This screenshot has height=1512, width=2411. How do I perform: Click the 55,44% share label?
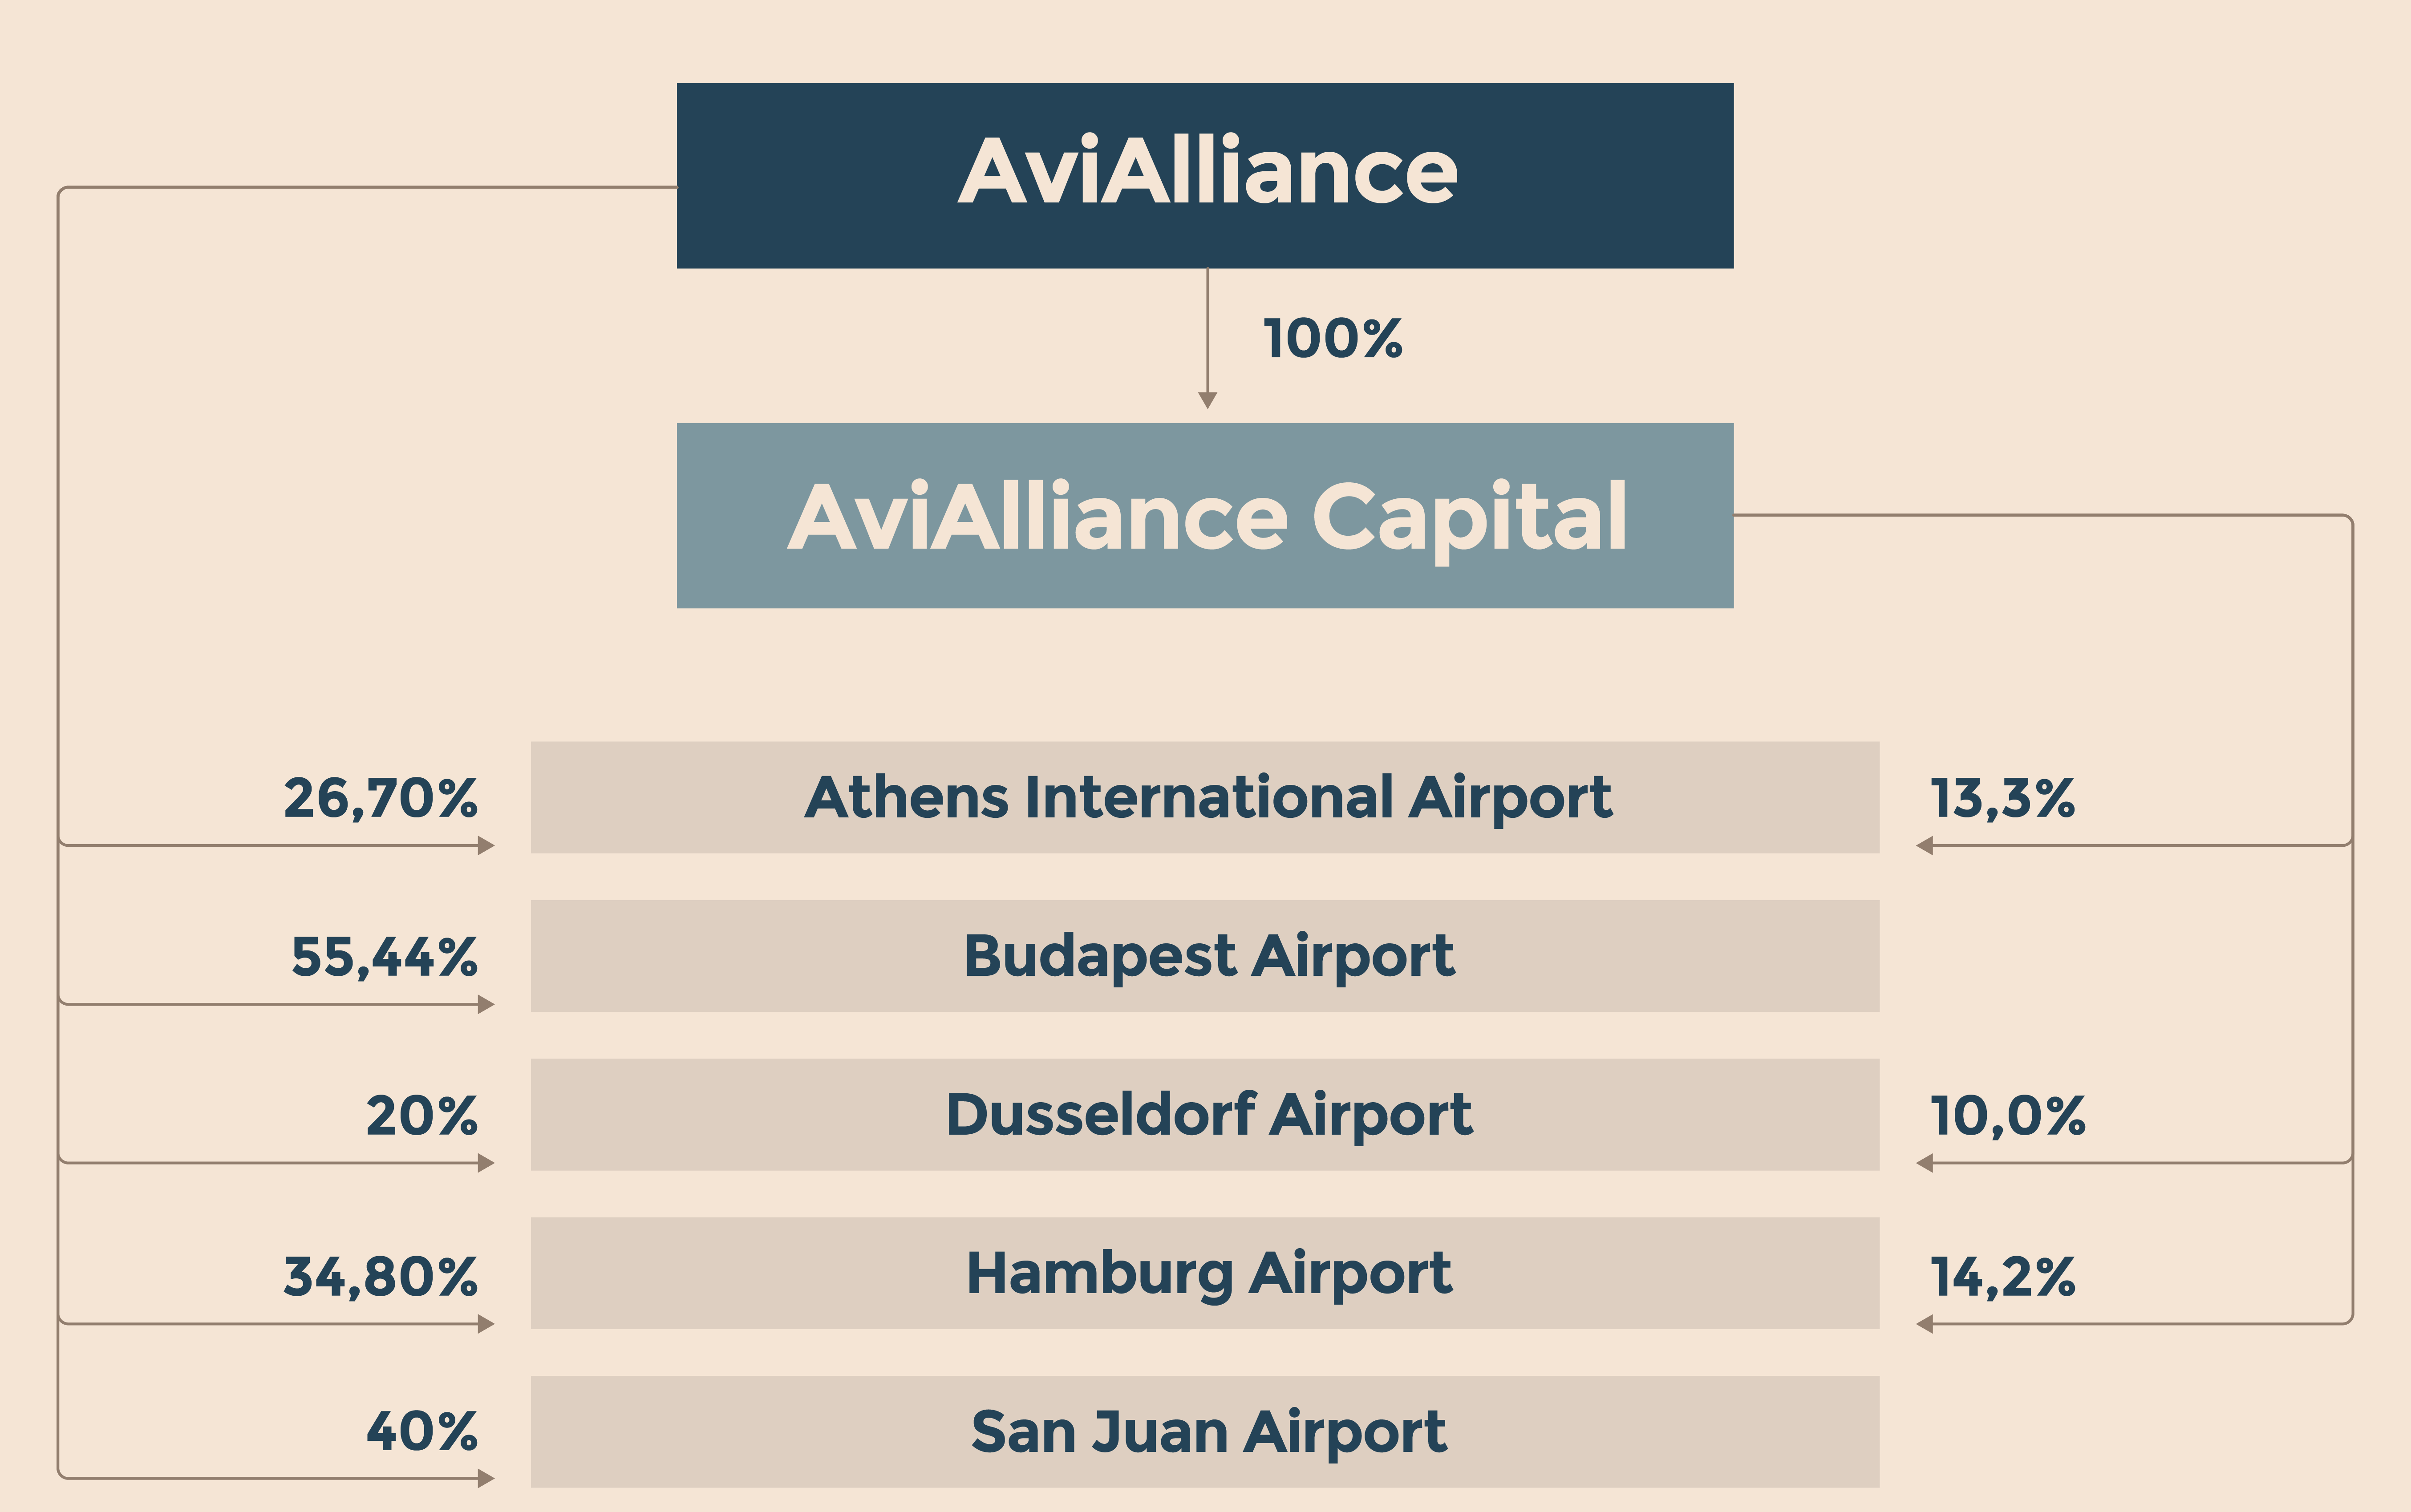(x=385, y=957)
